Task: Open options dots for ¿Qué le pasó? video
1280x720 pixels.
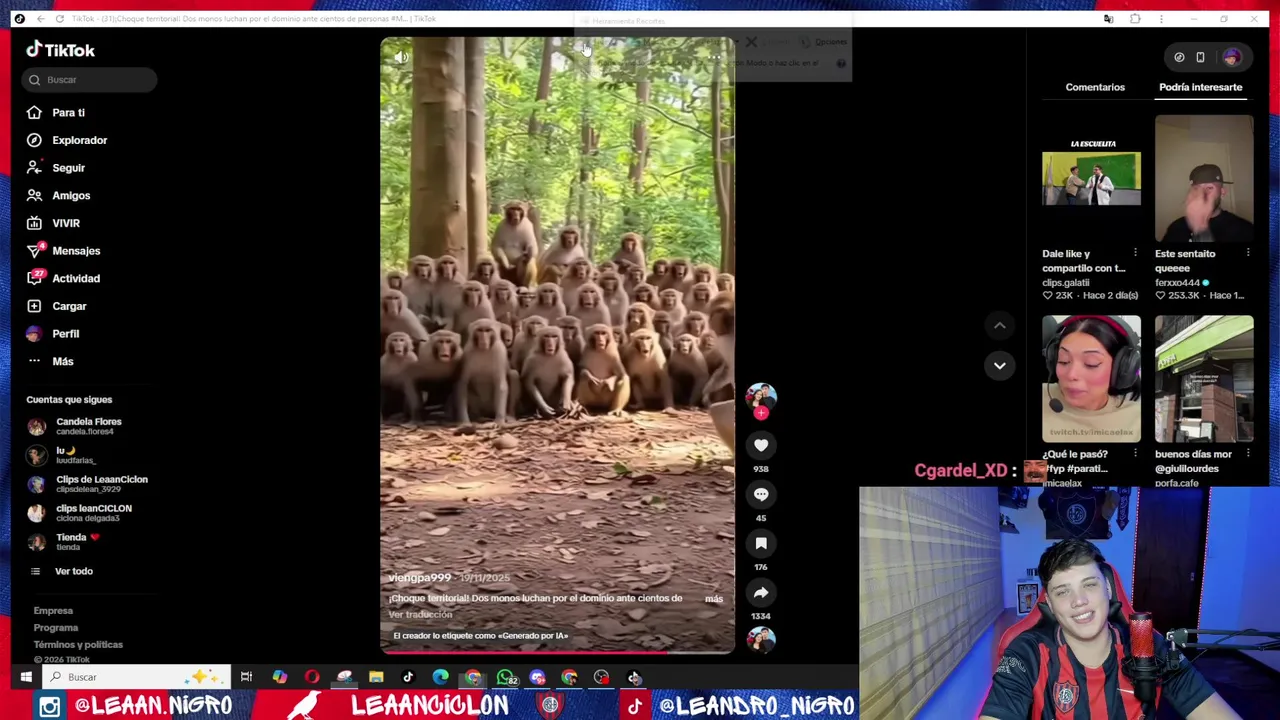Action: [1135, 454]
